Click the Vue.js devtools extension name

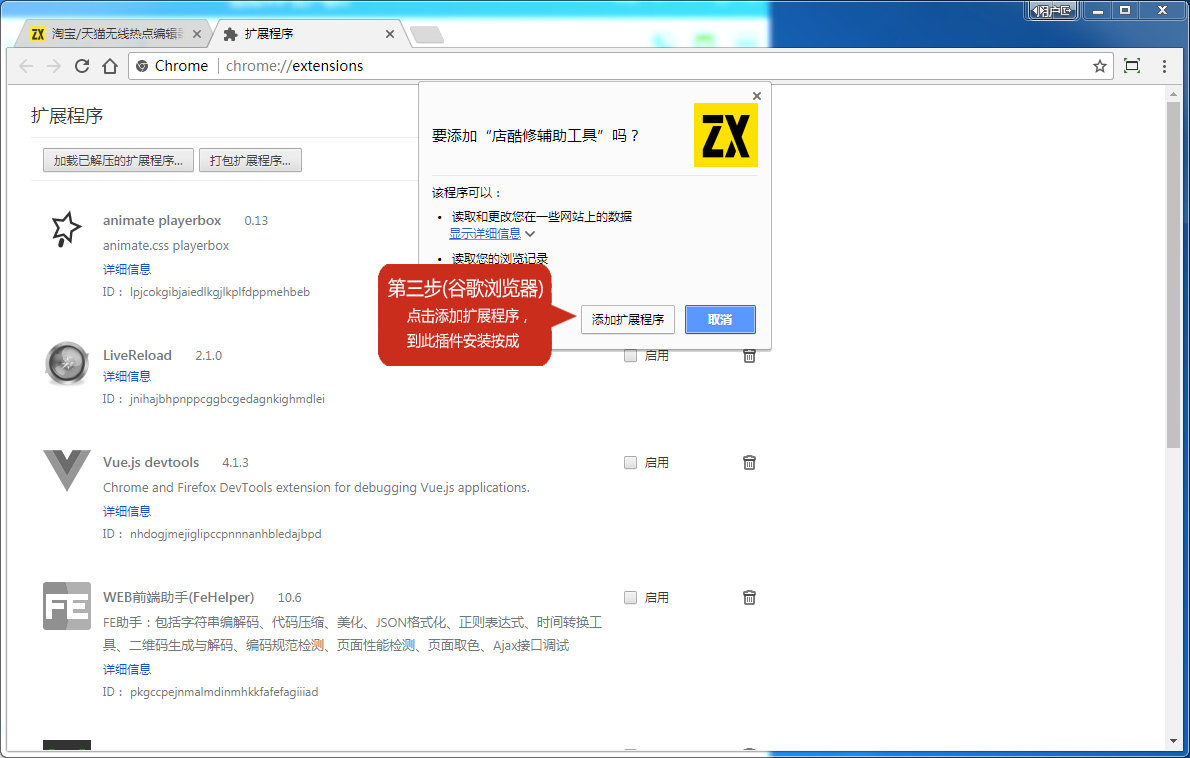coord(151,462)
